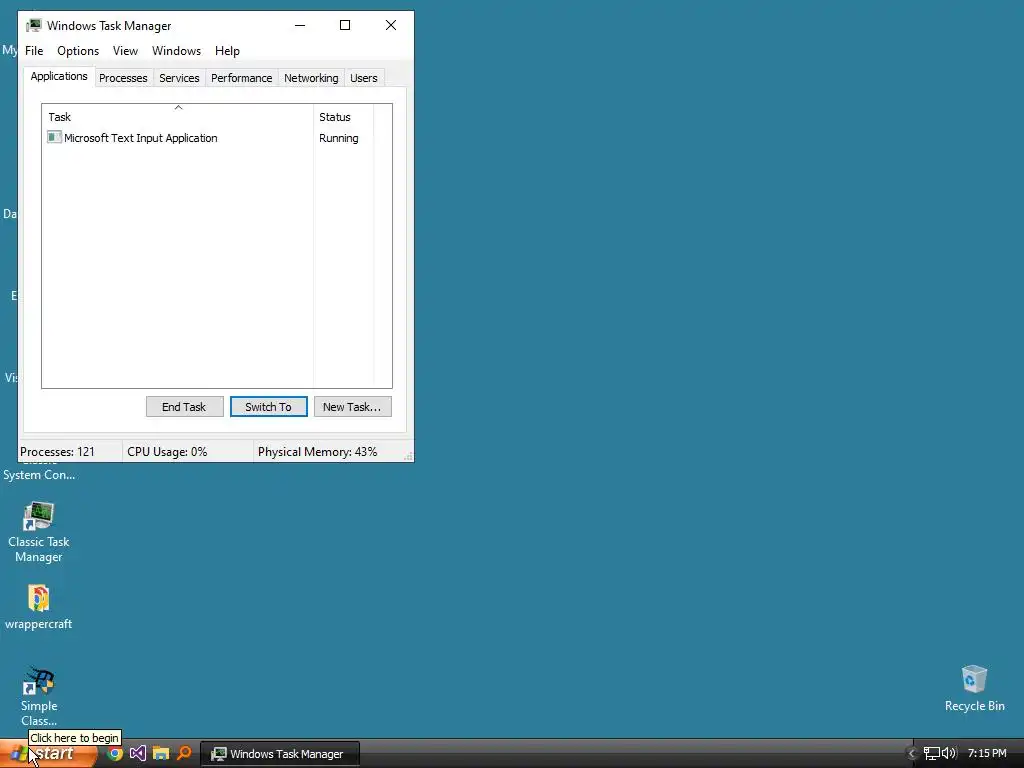Image resolution: width=1024 pixels, height=768 pixels.
Task: Click the Processes: 121 status bar entry
Action: [69, 452]
